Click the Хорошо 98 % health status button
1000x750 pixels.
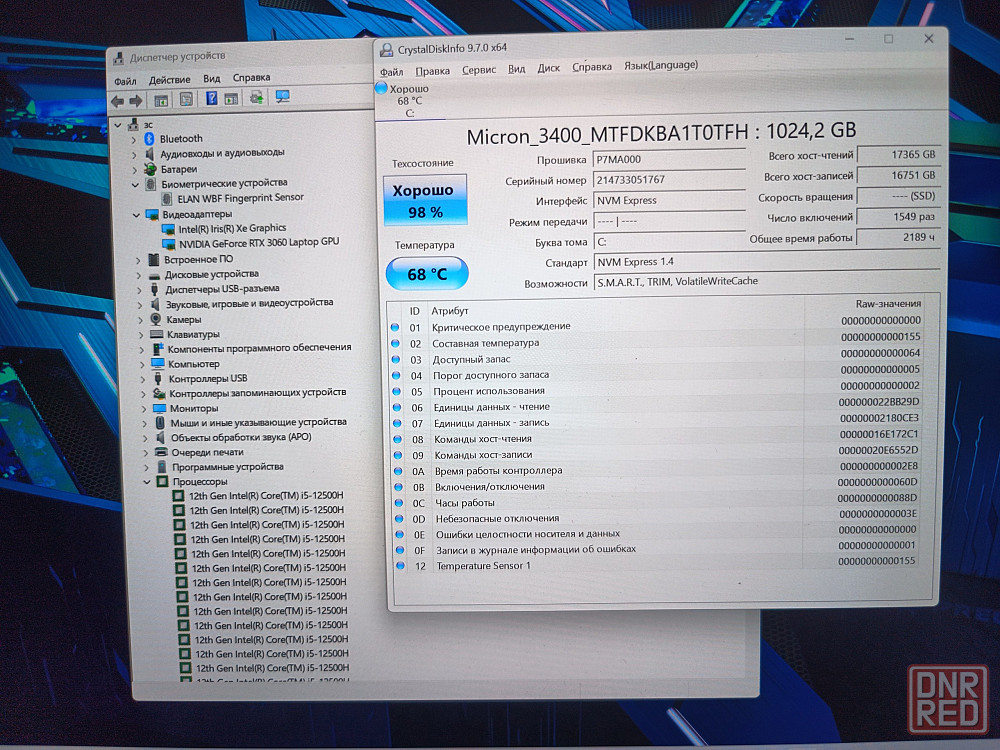click(425, 200)
